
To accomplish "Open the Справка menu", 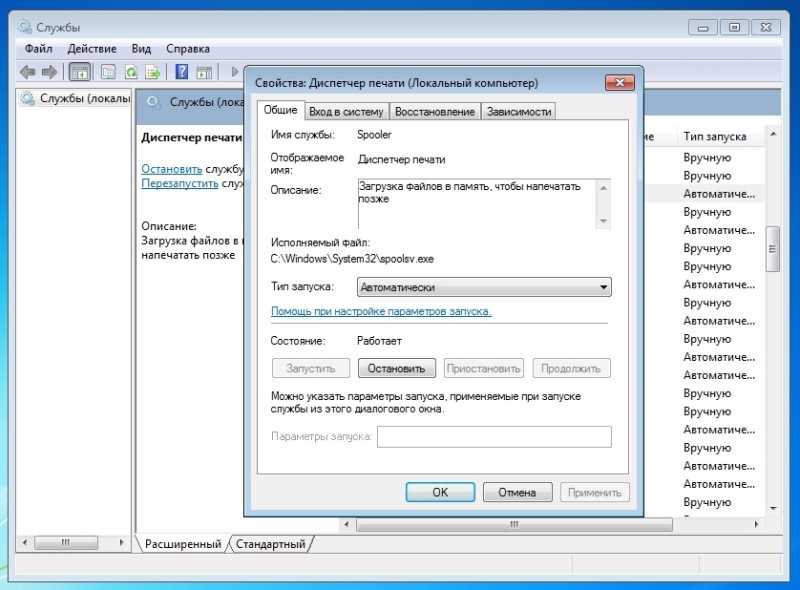I will coord(188,49).
